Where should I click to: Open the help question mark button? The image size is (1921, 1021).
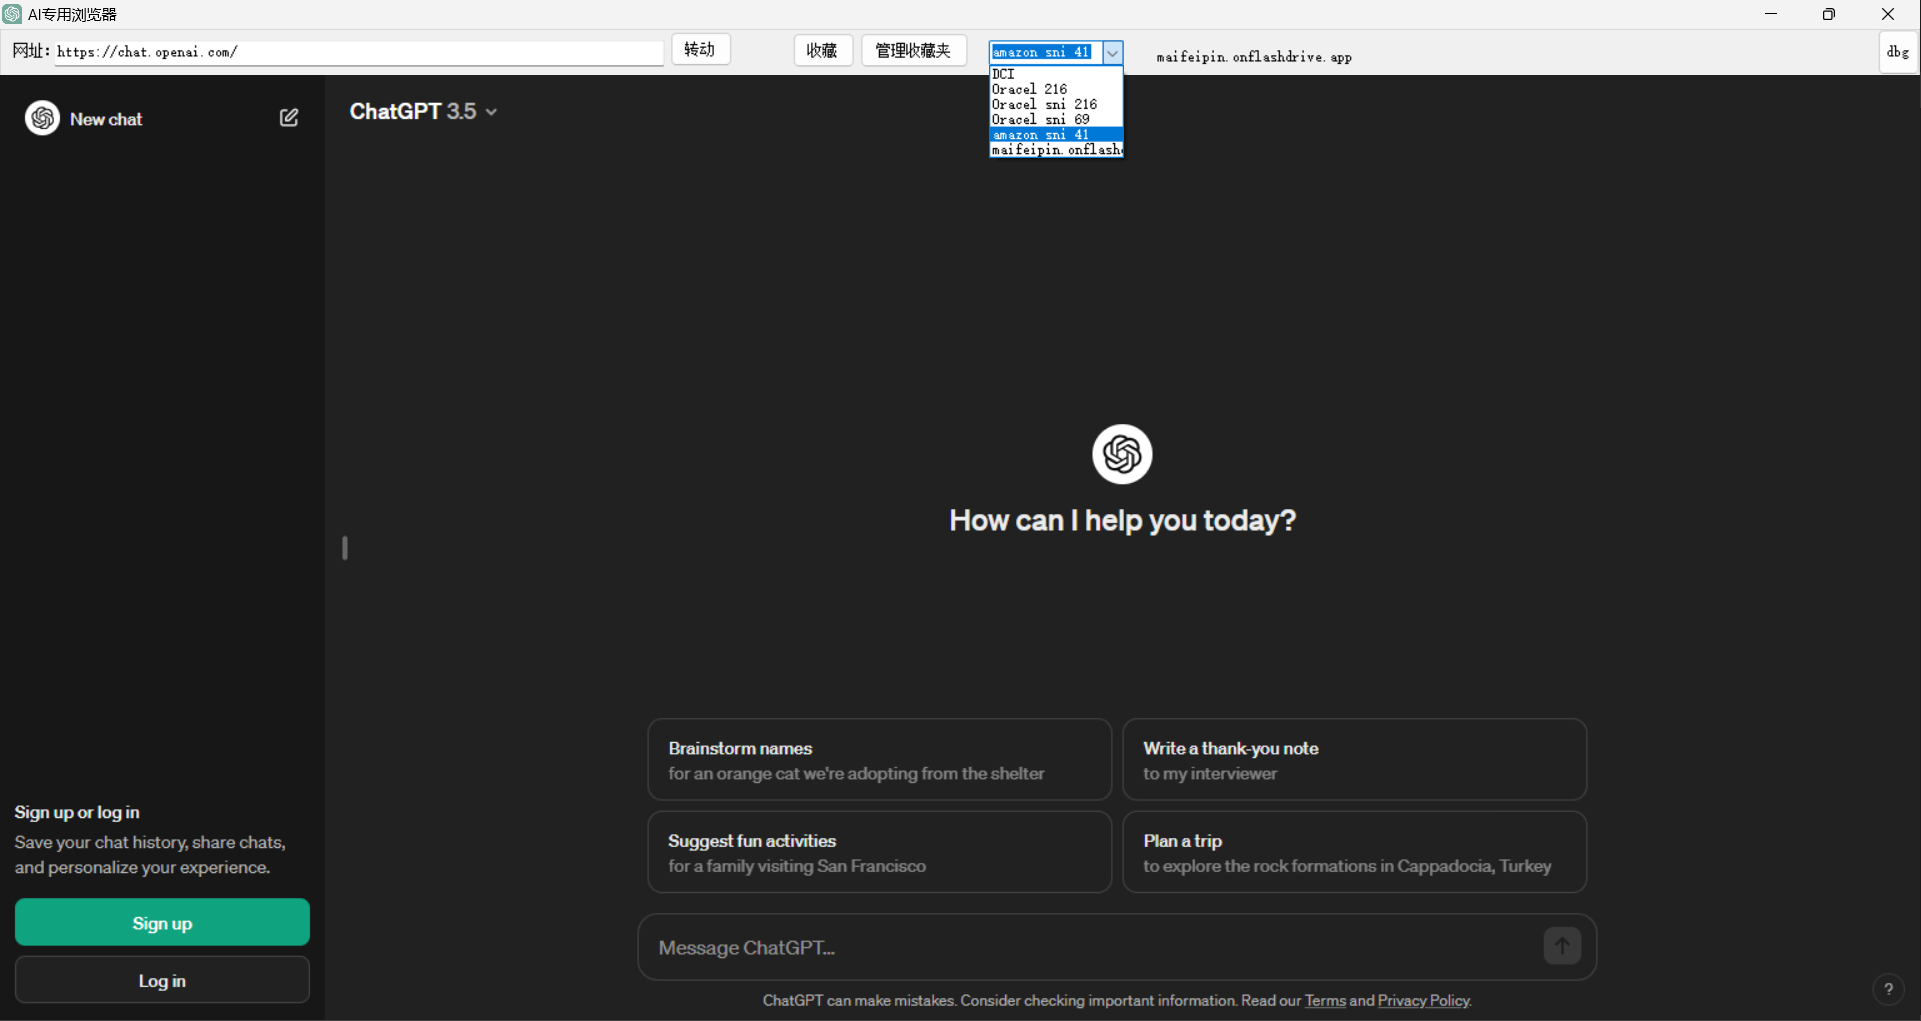coord(1888,989)
